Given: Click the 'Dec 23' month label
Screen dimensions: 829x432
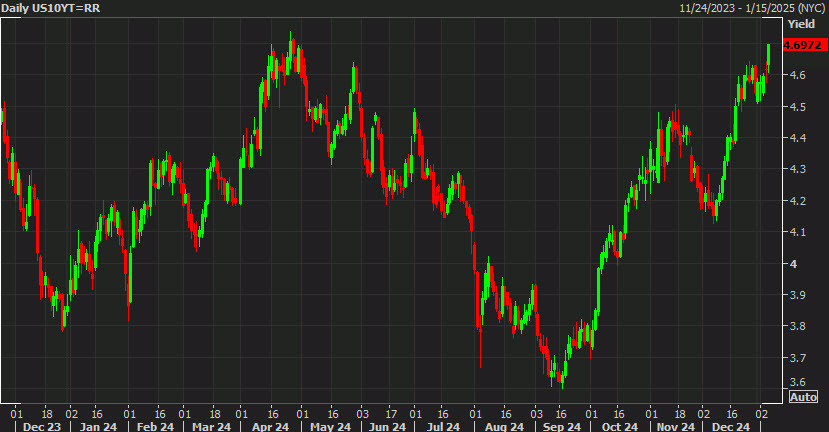Looking at the screenshot, I should 42,426.
